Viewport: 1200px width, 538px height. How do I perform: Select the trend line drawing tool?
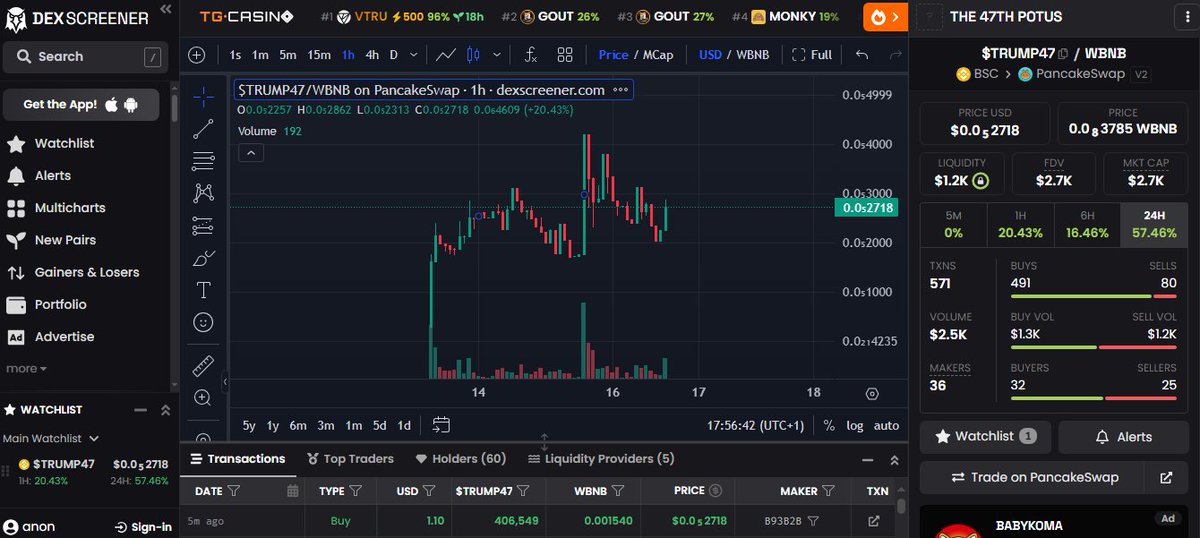pos(203,128)
